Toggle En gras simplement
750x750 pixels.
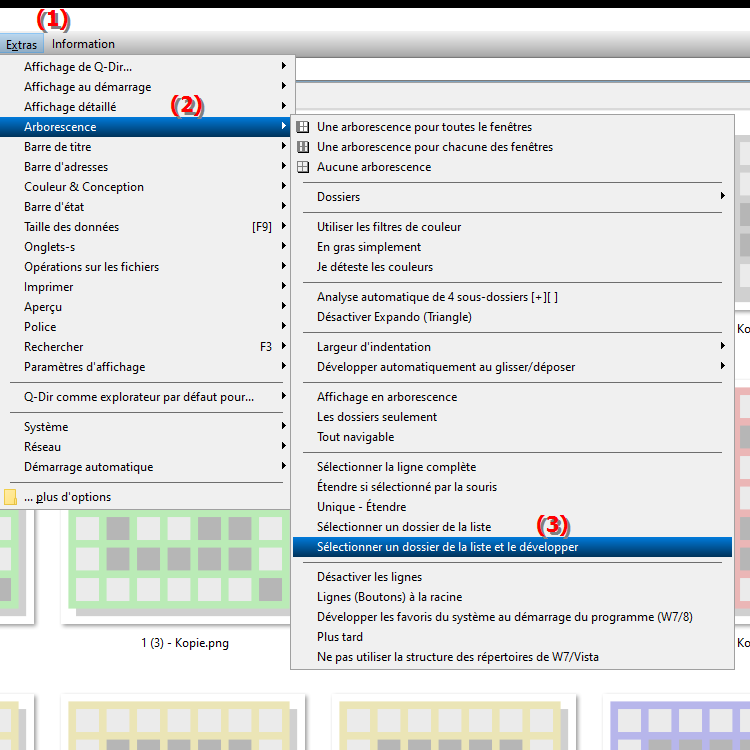coord(512,247)
